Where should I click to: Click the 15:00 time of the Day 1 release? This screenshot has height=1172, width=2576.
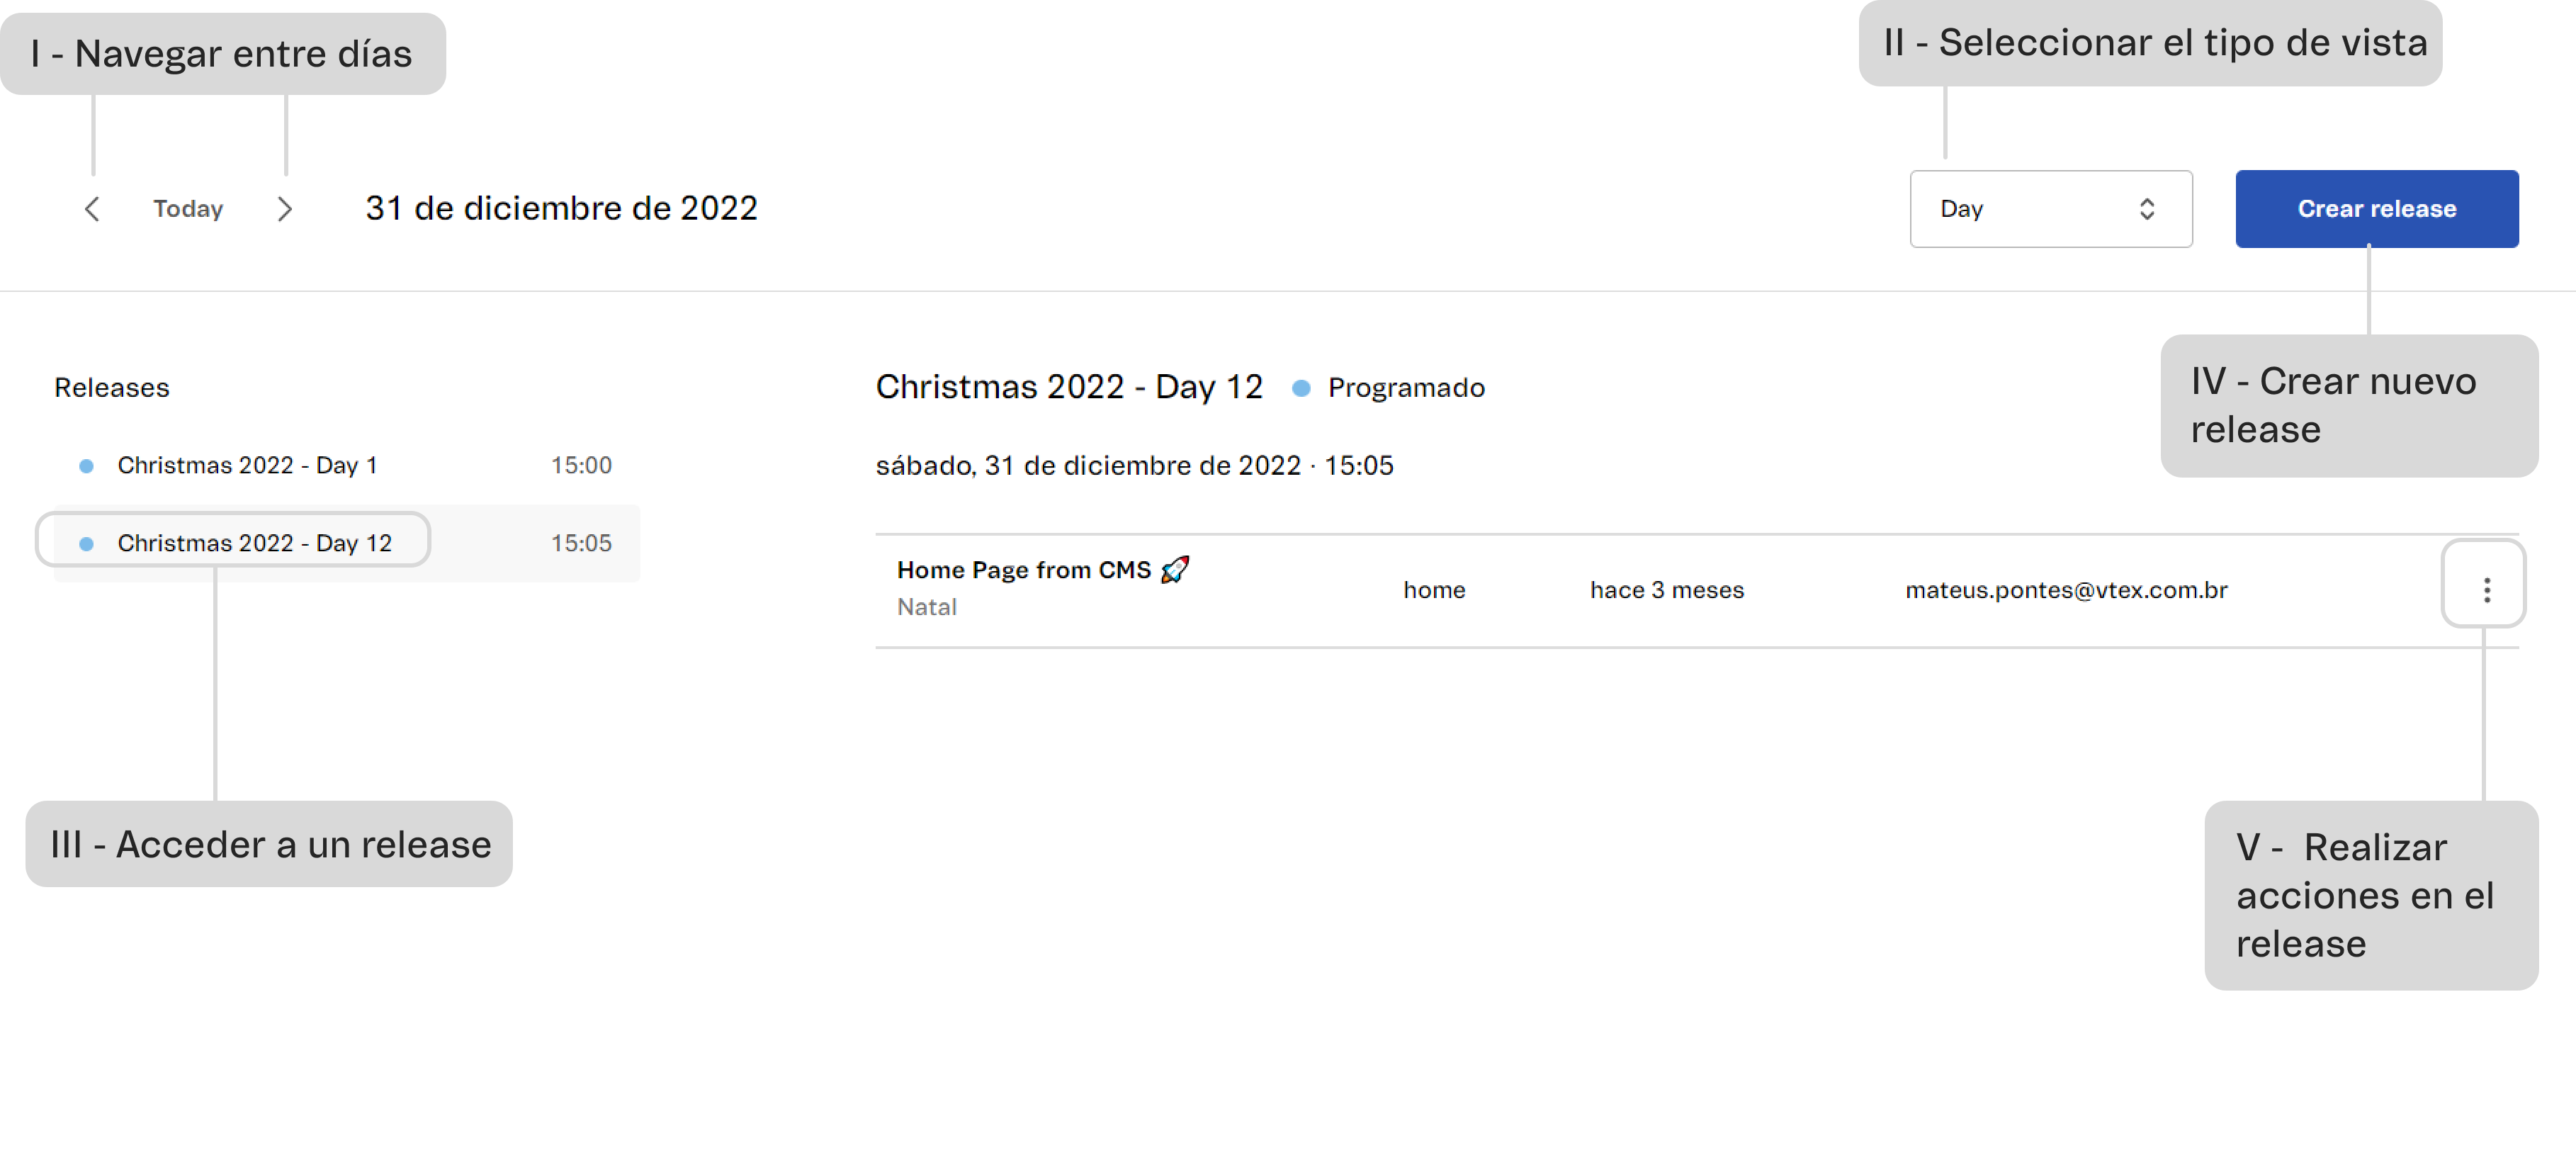coord(581,466)
